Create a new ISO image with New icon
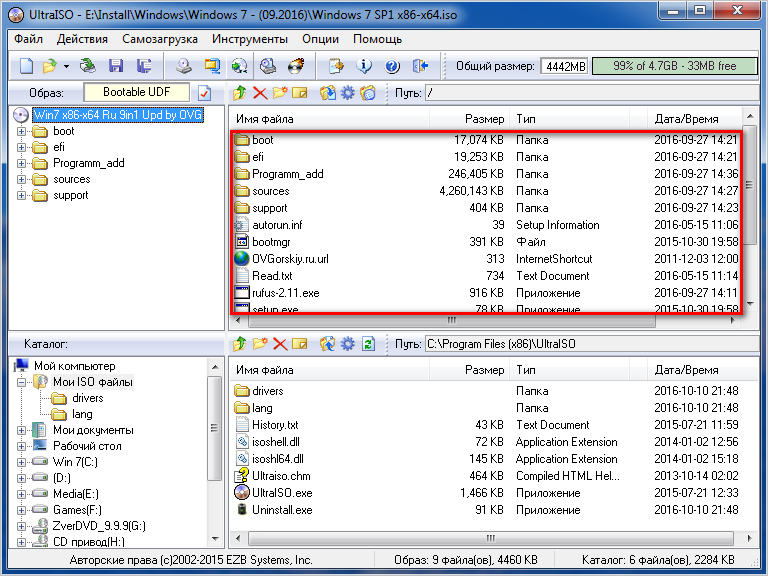The height and width of the screenshot is (576, 768). (26, 66)
